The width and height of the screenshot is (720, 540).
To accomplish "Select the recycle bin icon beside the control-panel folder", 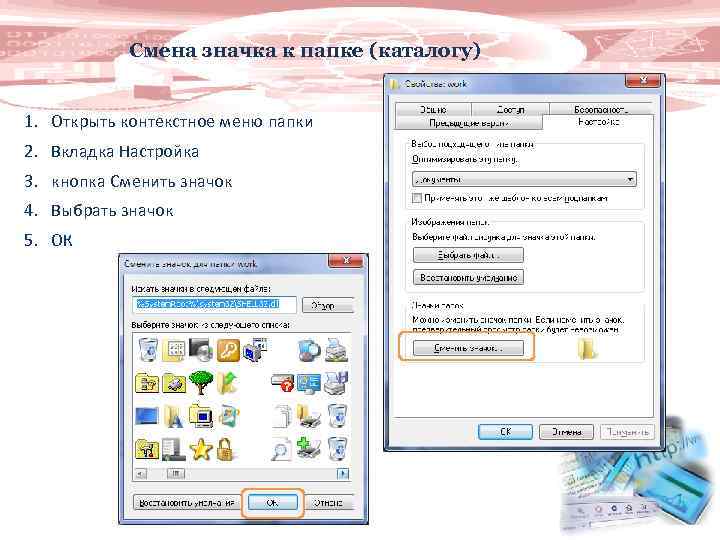I will pos(147,350).
